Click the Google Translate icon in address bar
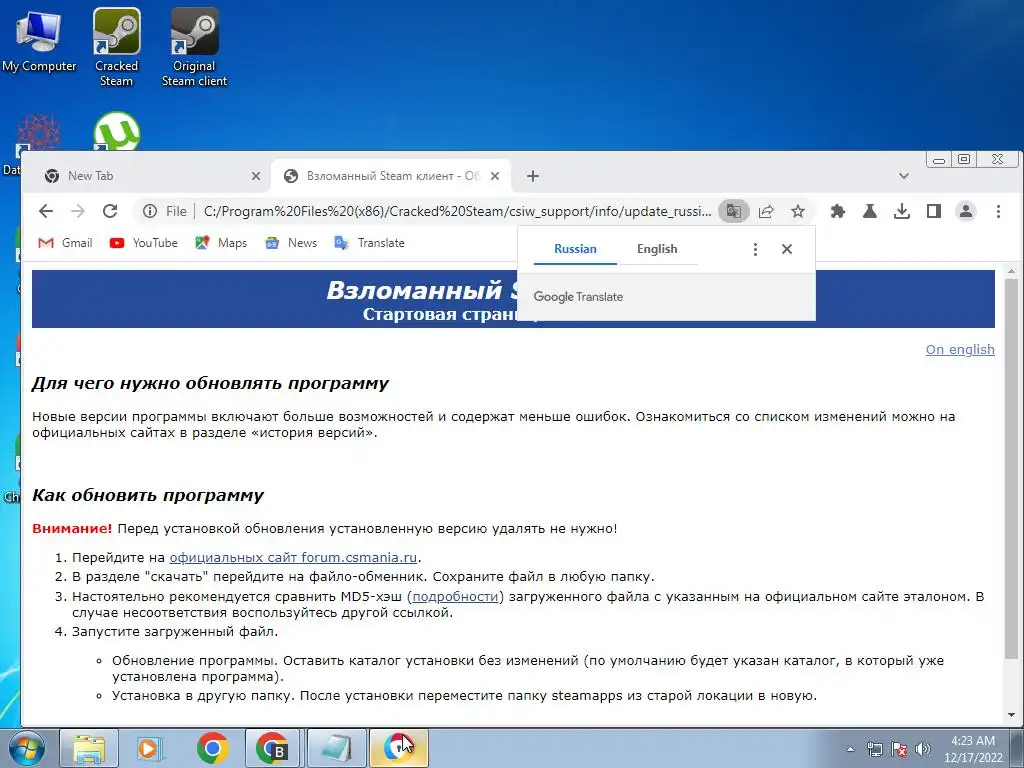 (733, 211)
